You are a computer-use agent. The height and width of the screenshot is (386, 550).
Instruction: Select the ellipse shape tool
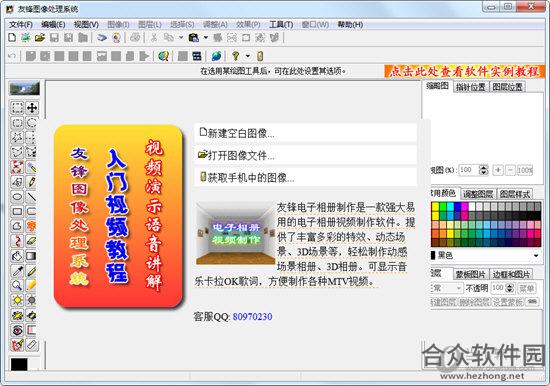point(17,197)
